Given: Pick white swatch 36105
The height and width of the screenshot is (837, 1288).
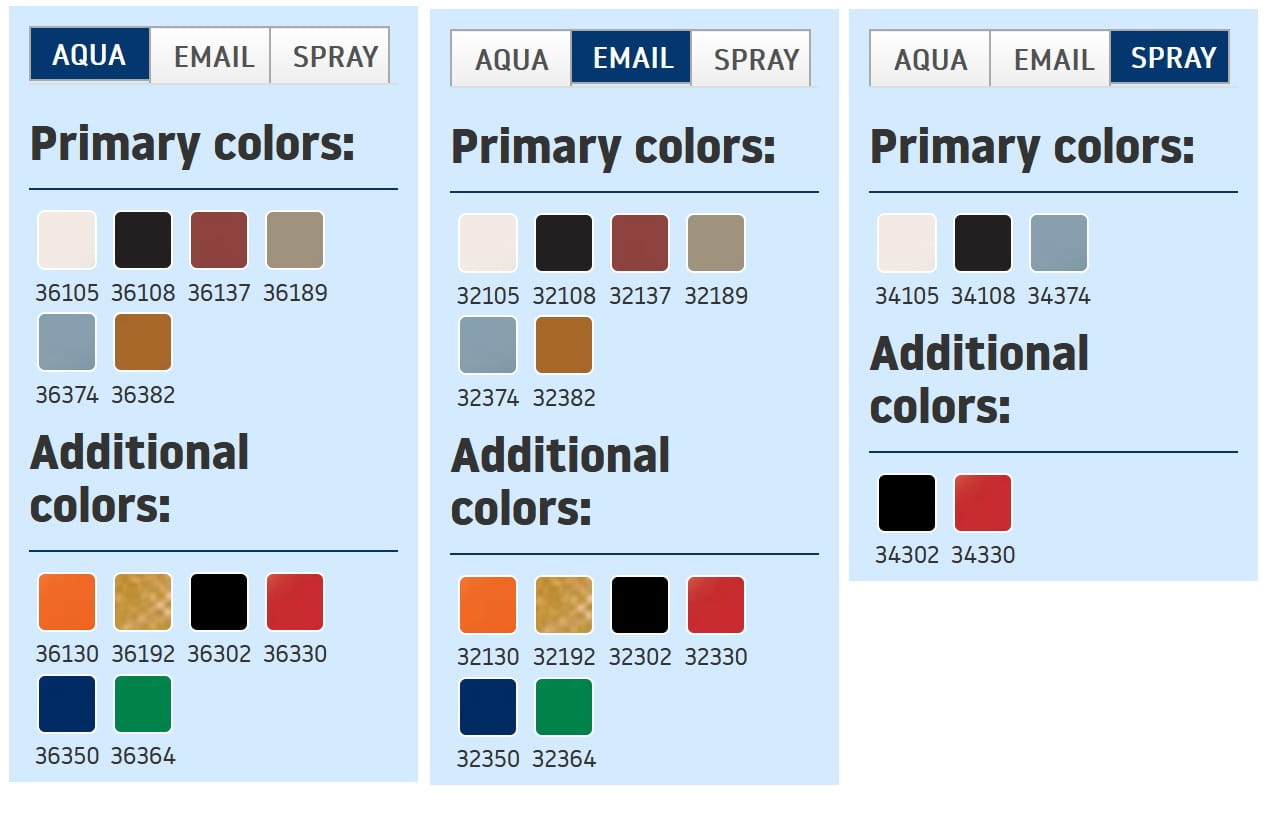Looking at the screenshot, I should coord(67,240).
